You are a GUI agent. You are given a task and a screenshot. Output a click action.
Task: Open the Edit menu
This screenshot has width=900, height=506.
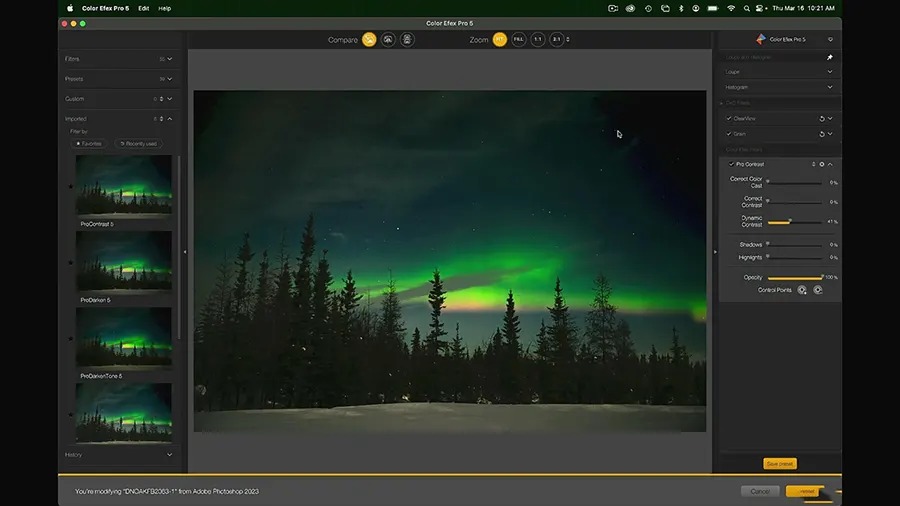[x=144, y=8]
